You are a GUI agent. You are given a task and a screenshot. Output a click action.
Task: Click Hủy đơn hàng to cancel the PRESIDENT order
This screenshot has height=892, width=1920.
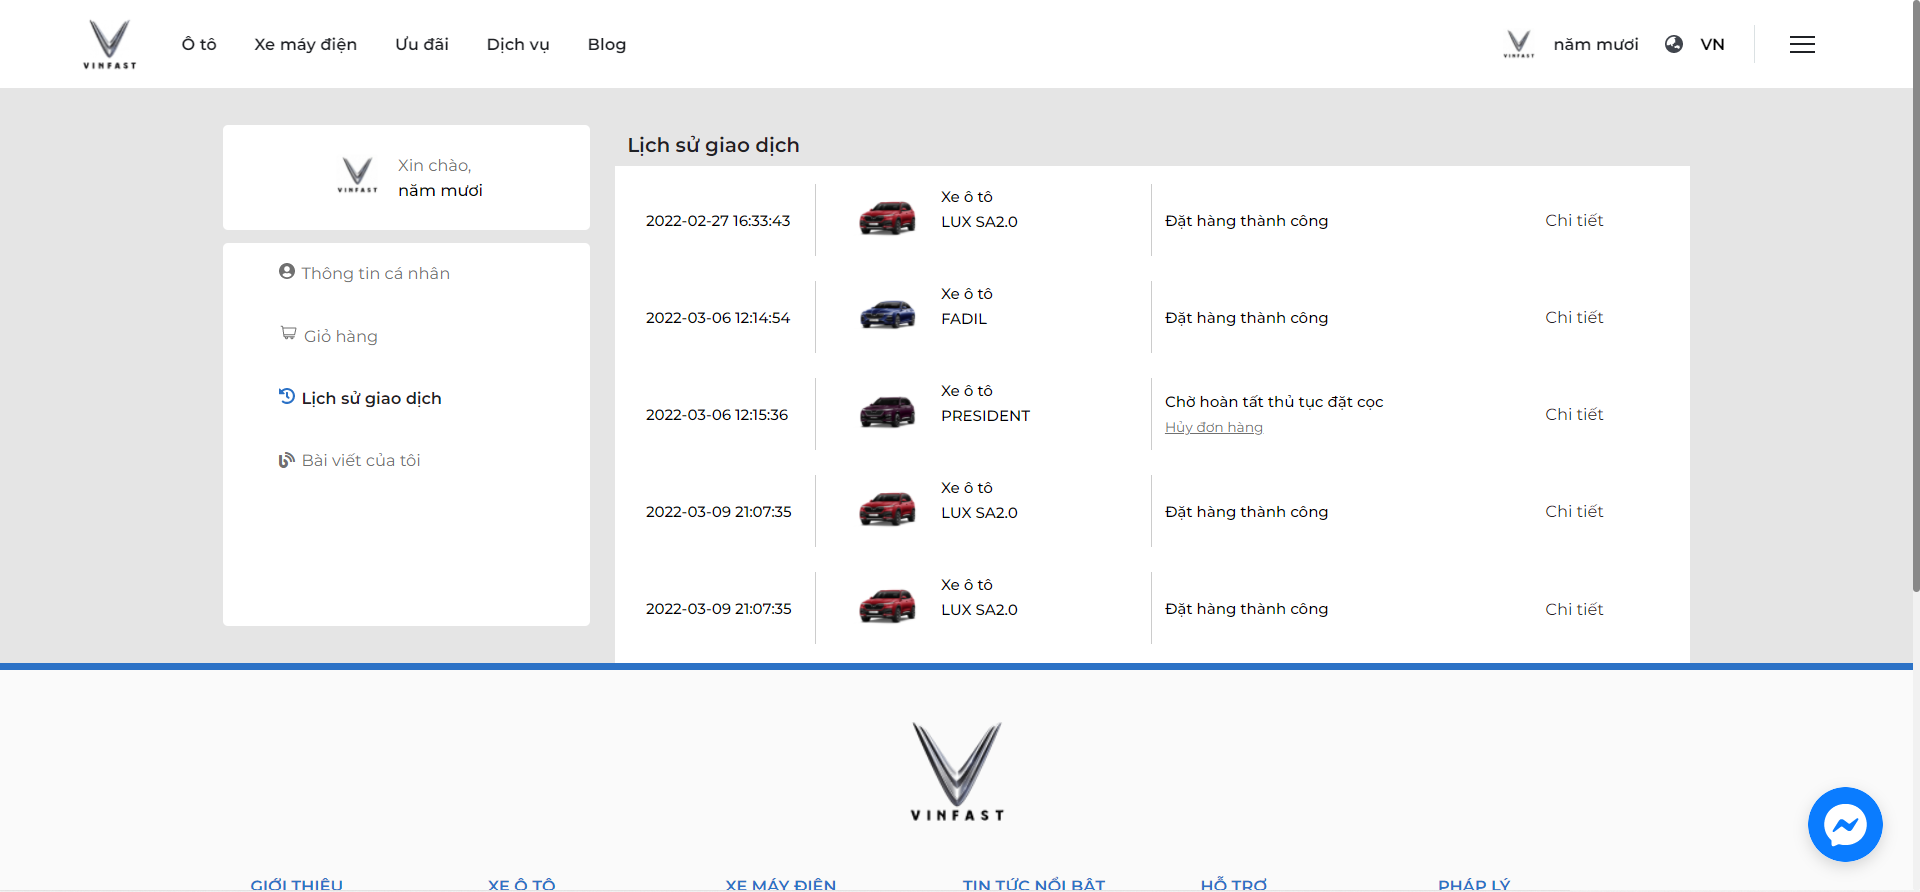[x=1214, y=427]
